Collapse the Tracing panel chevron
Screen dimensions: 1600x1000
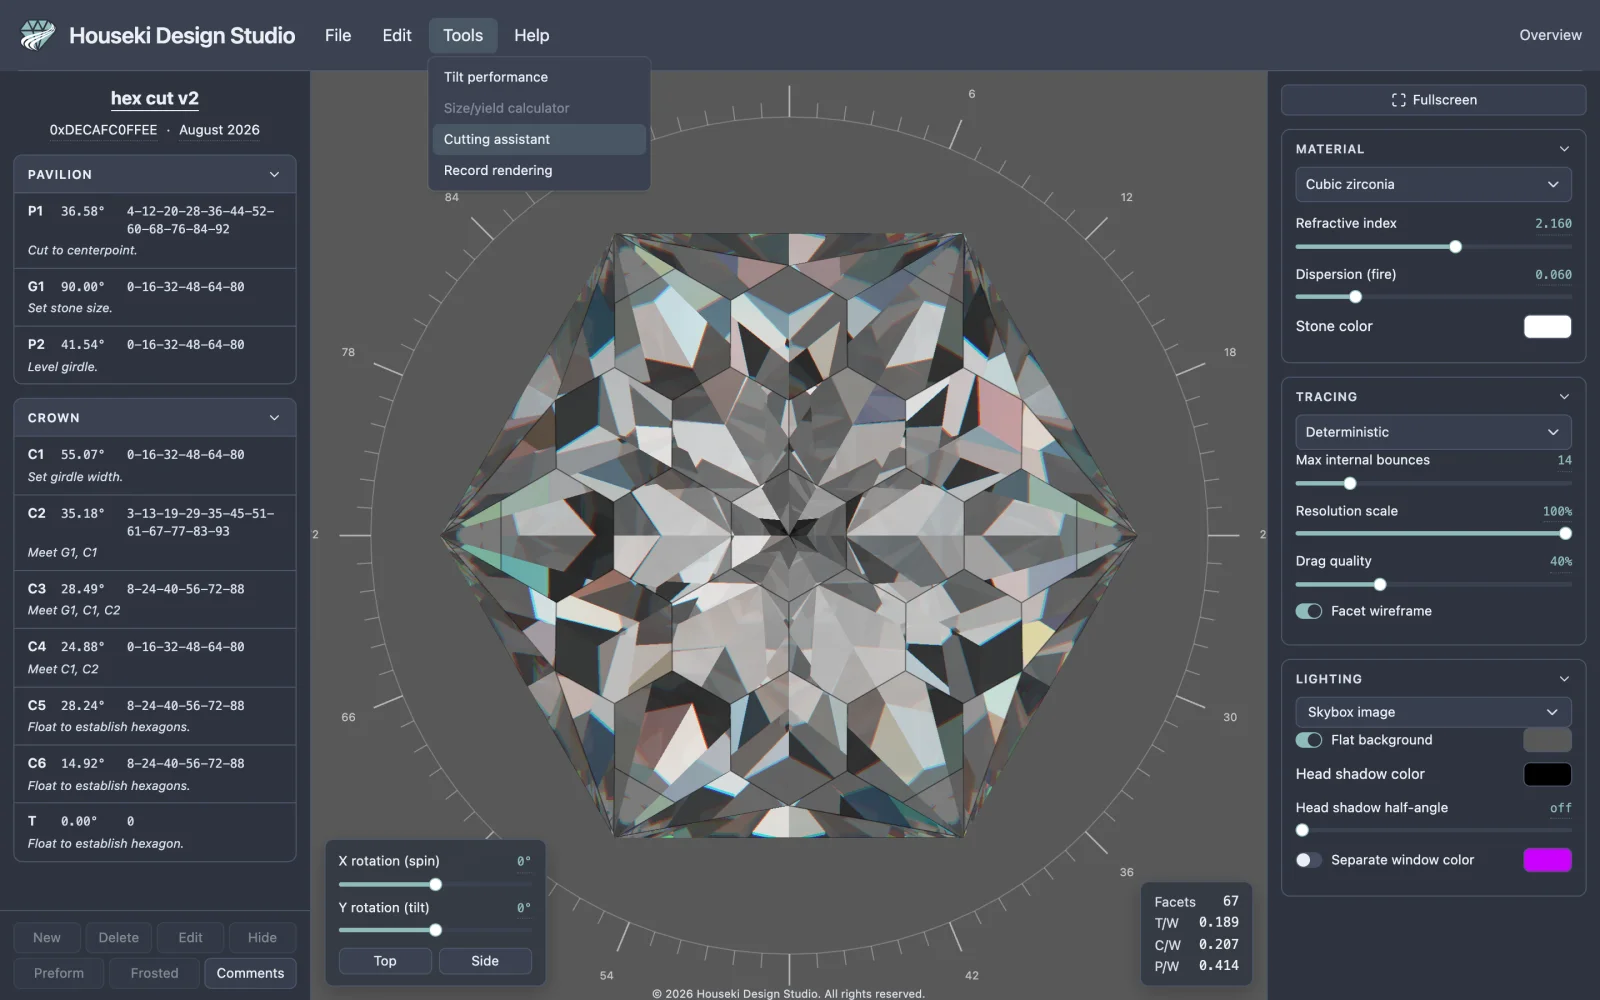click(x=1564, y=397)
